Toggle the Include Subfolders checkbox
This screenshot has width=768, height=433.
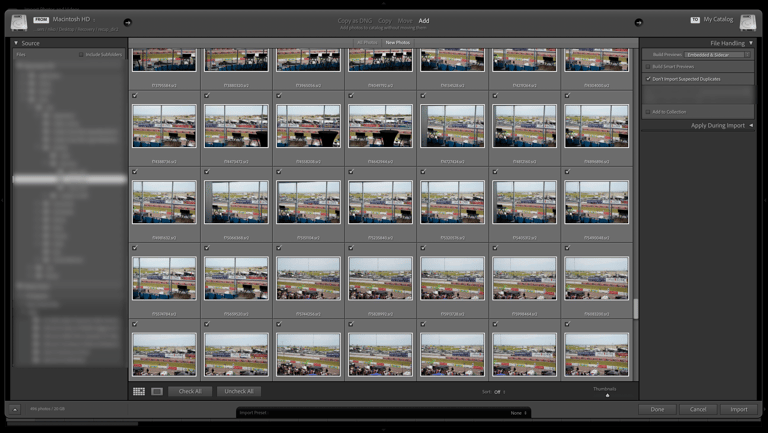[81, 54]
